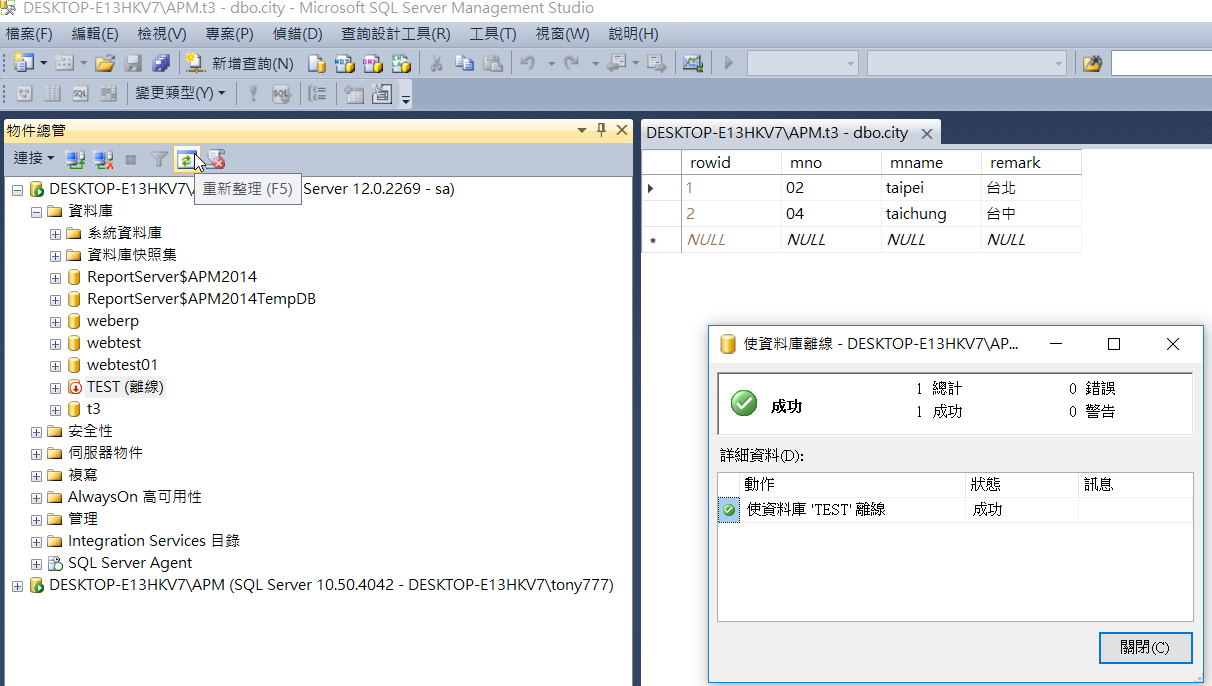Screen dimensions: 1212x686
Task: Click the Database Engine Query icon
Action: pyautogui.click(x=317, y=63)
